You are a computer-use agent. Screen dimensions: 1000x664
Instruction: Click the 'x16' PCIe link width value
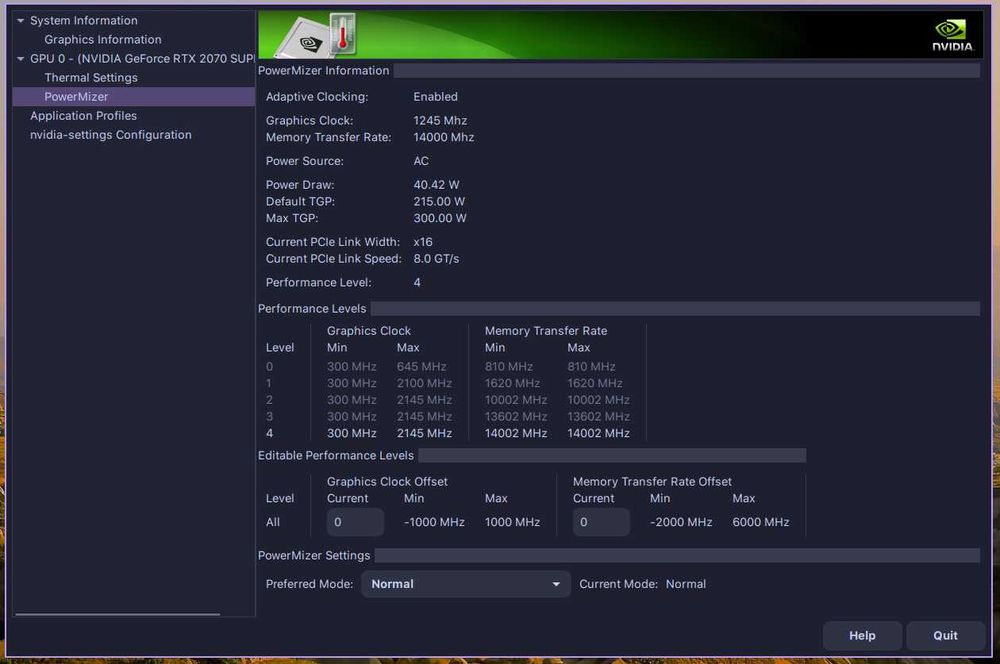pyautogui.click(x=423, y=242)
